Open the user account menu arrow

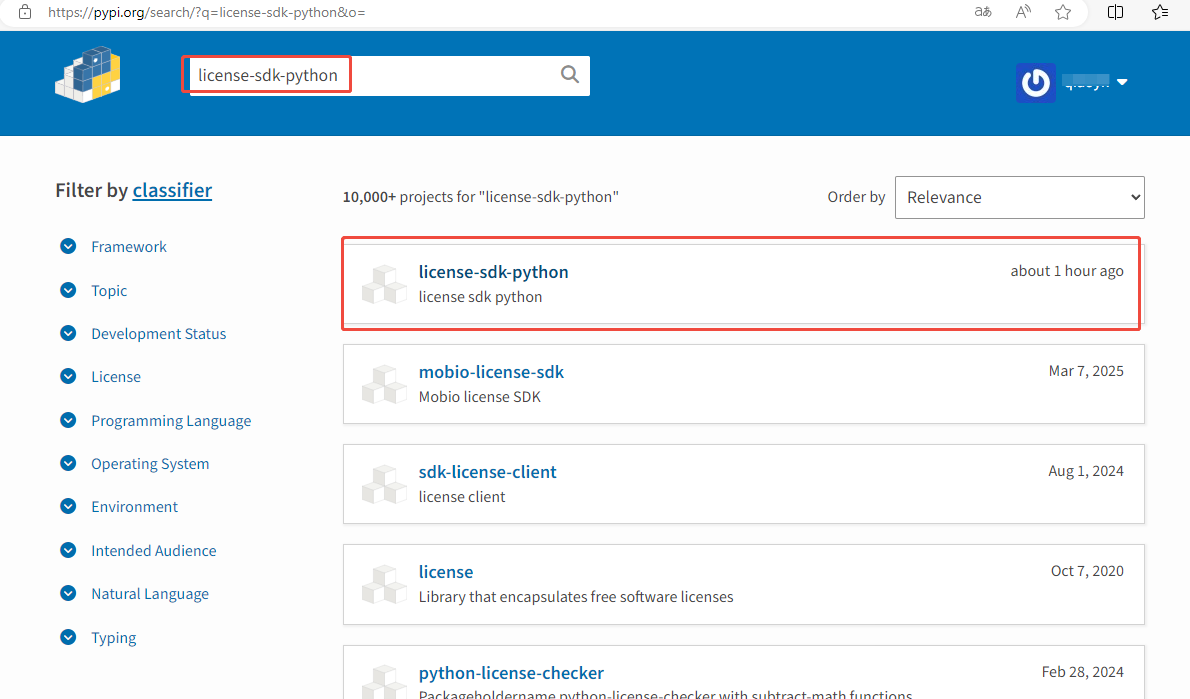1122,83
